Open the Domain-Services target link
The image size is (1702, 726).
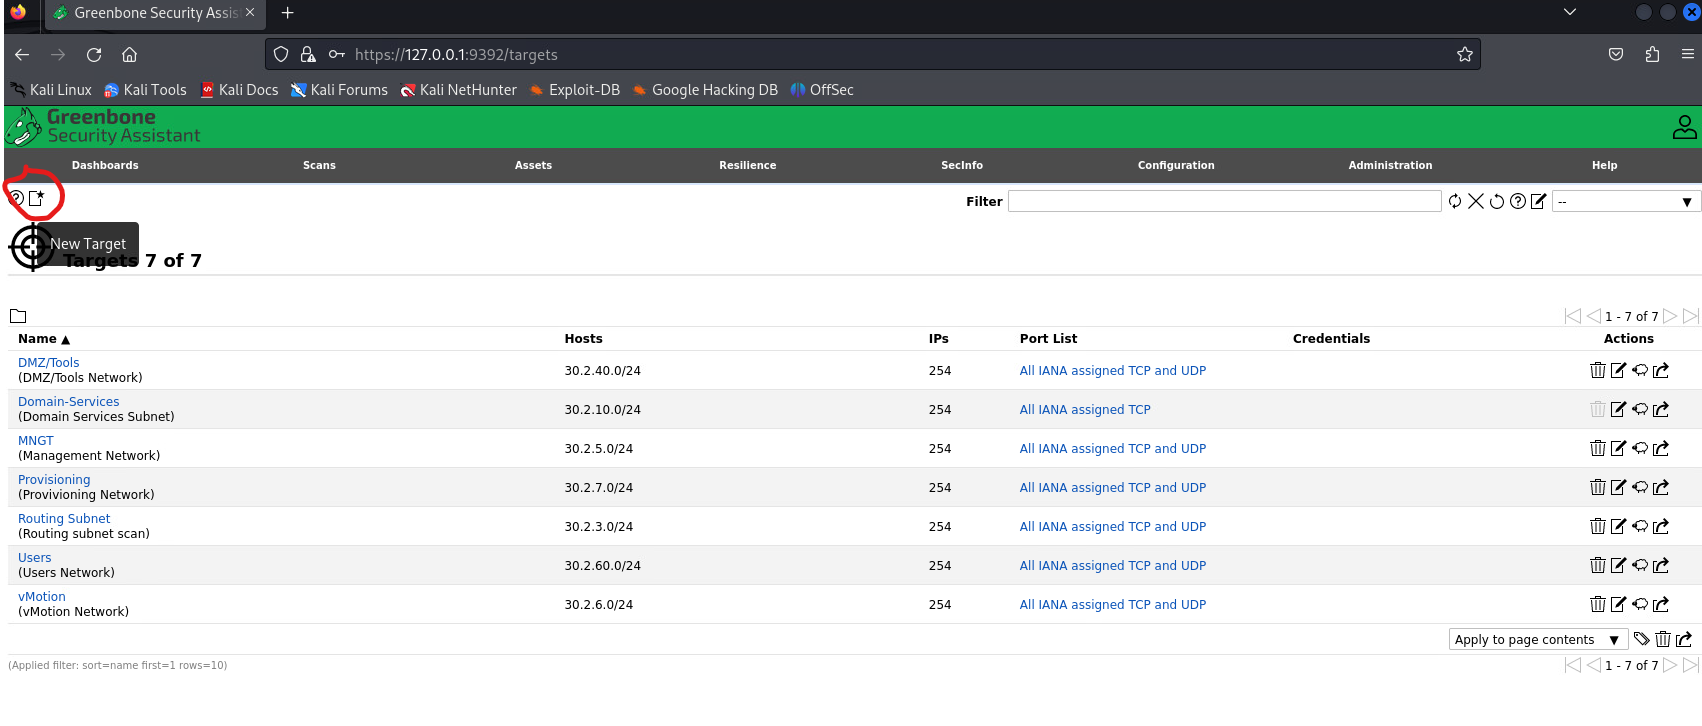pos(68,402)
